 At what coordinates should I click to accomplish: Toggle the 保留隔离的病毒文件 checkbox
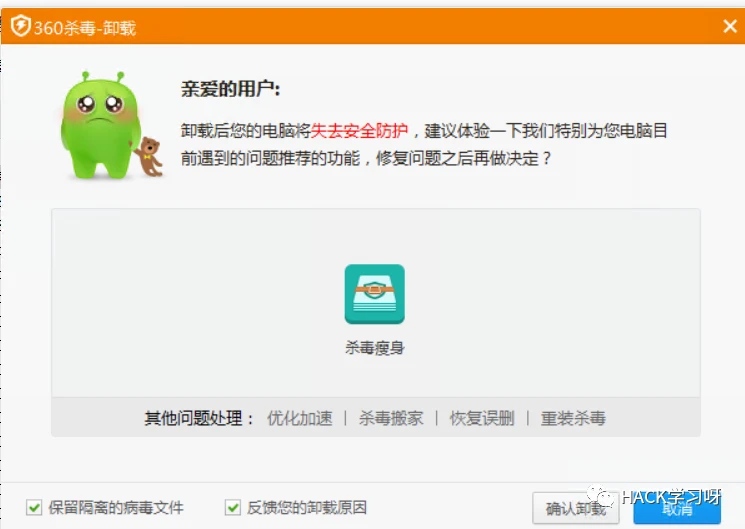point(35,507)
